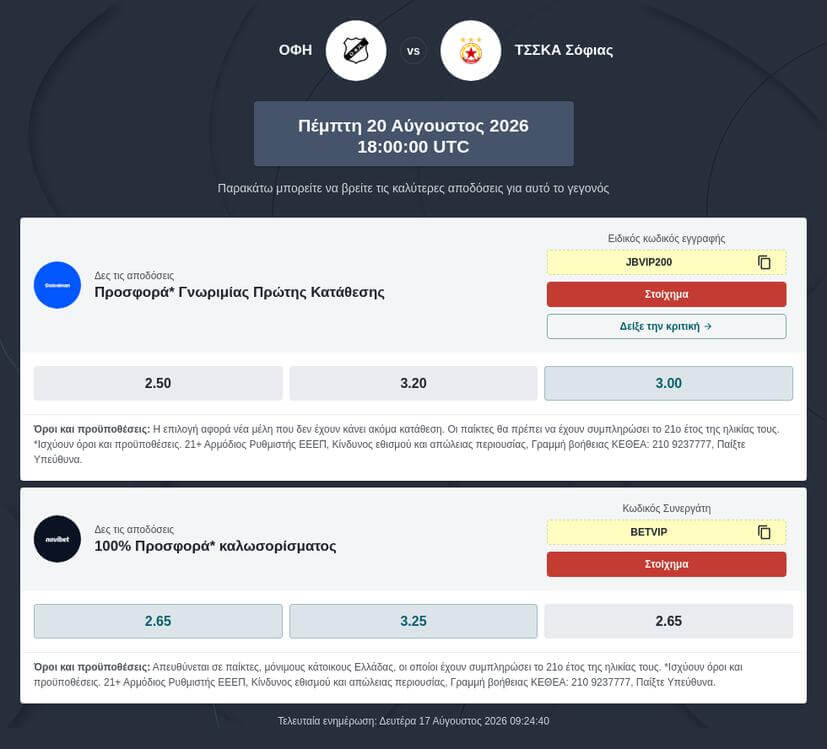
Task: Click the BETVIP affiliate code field
Action: [x=666, y=532]
